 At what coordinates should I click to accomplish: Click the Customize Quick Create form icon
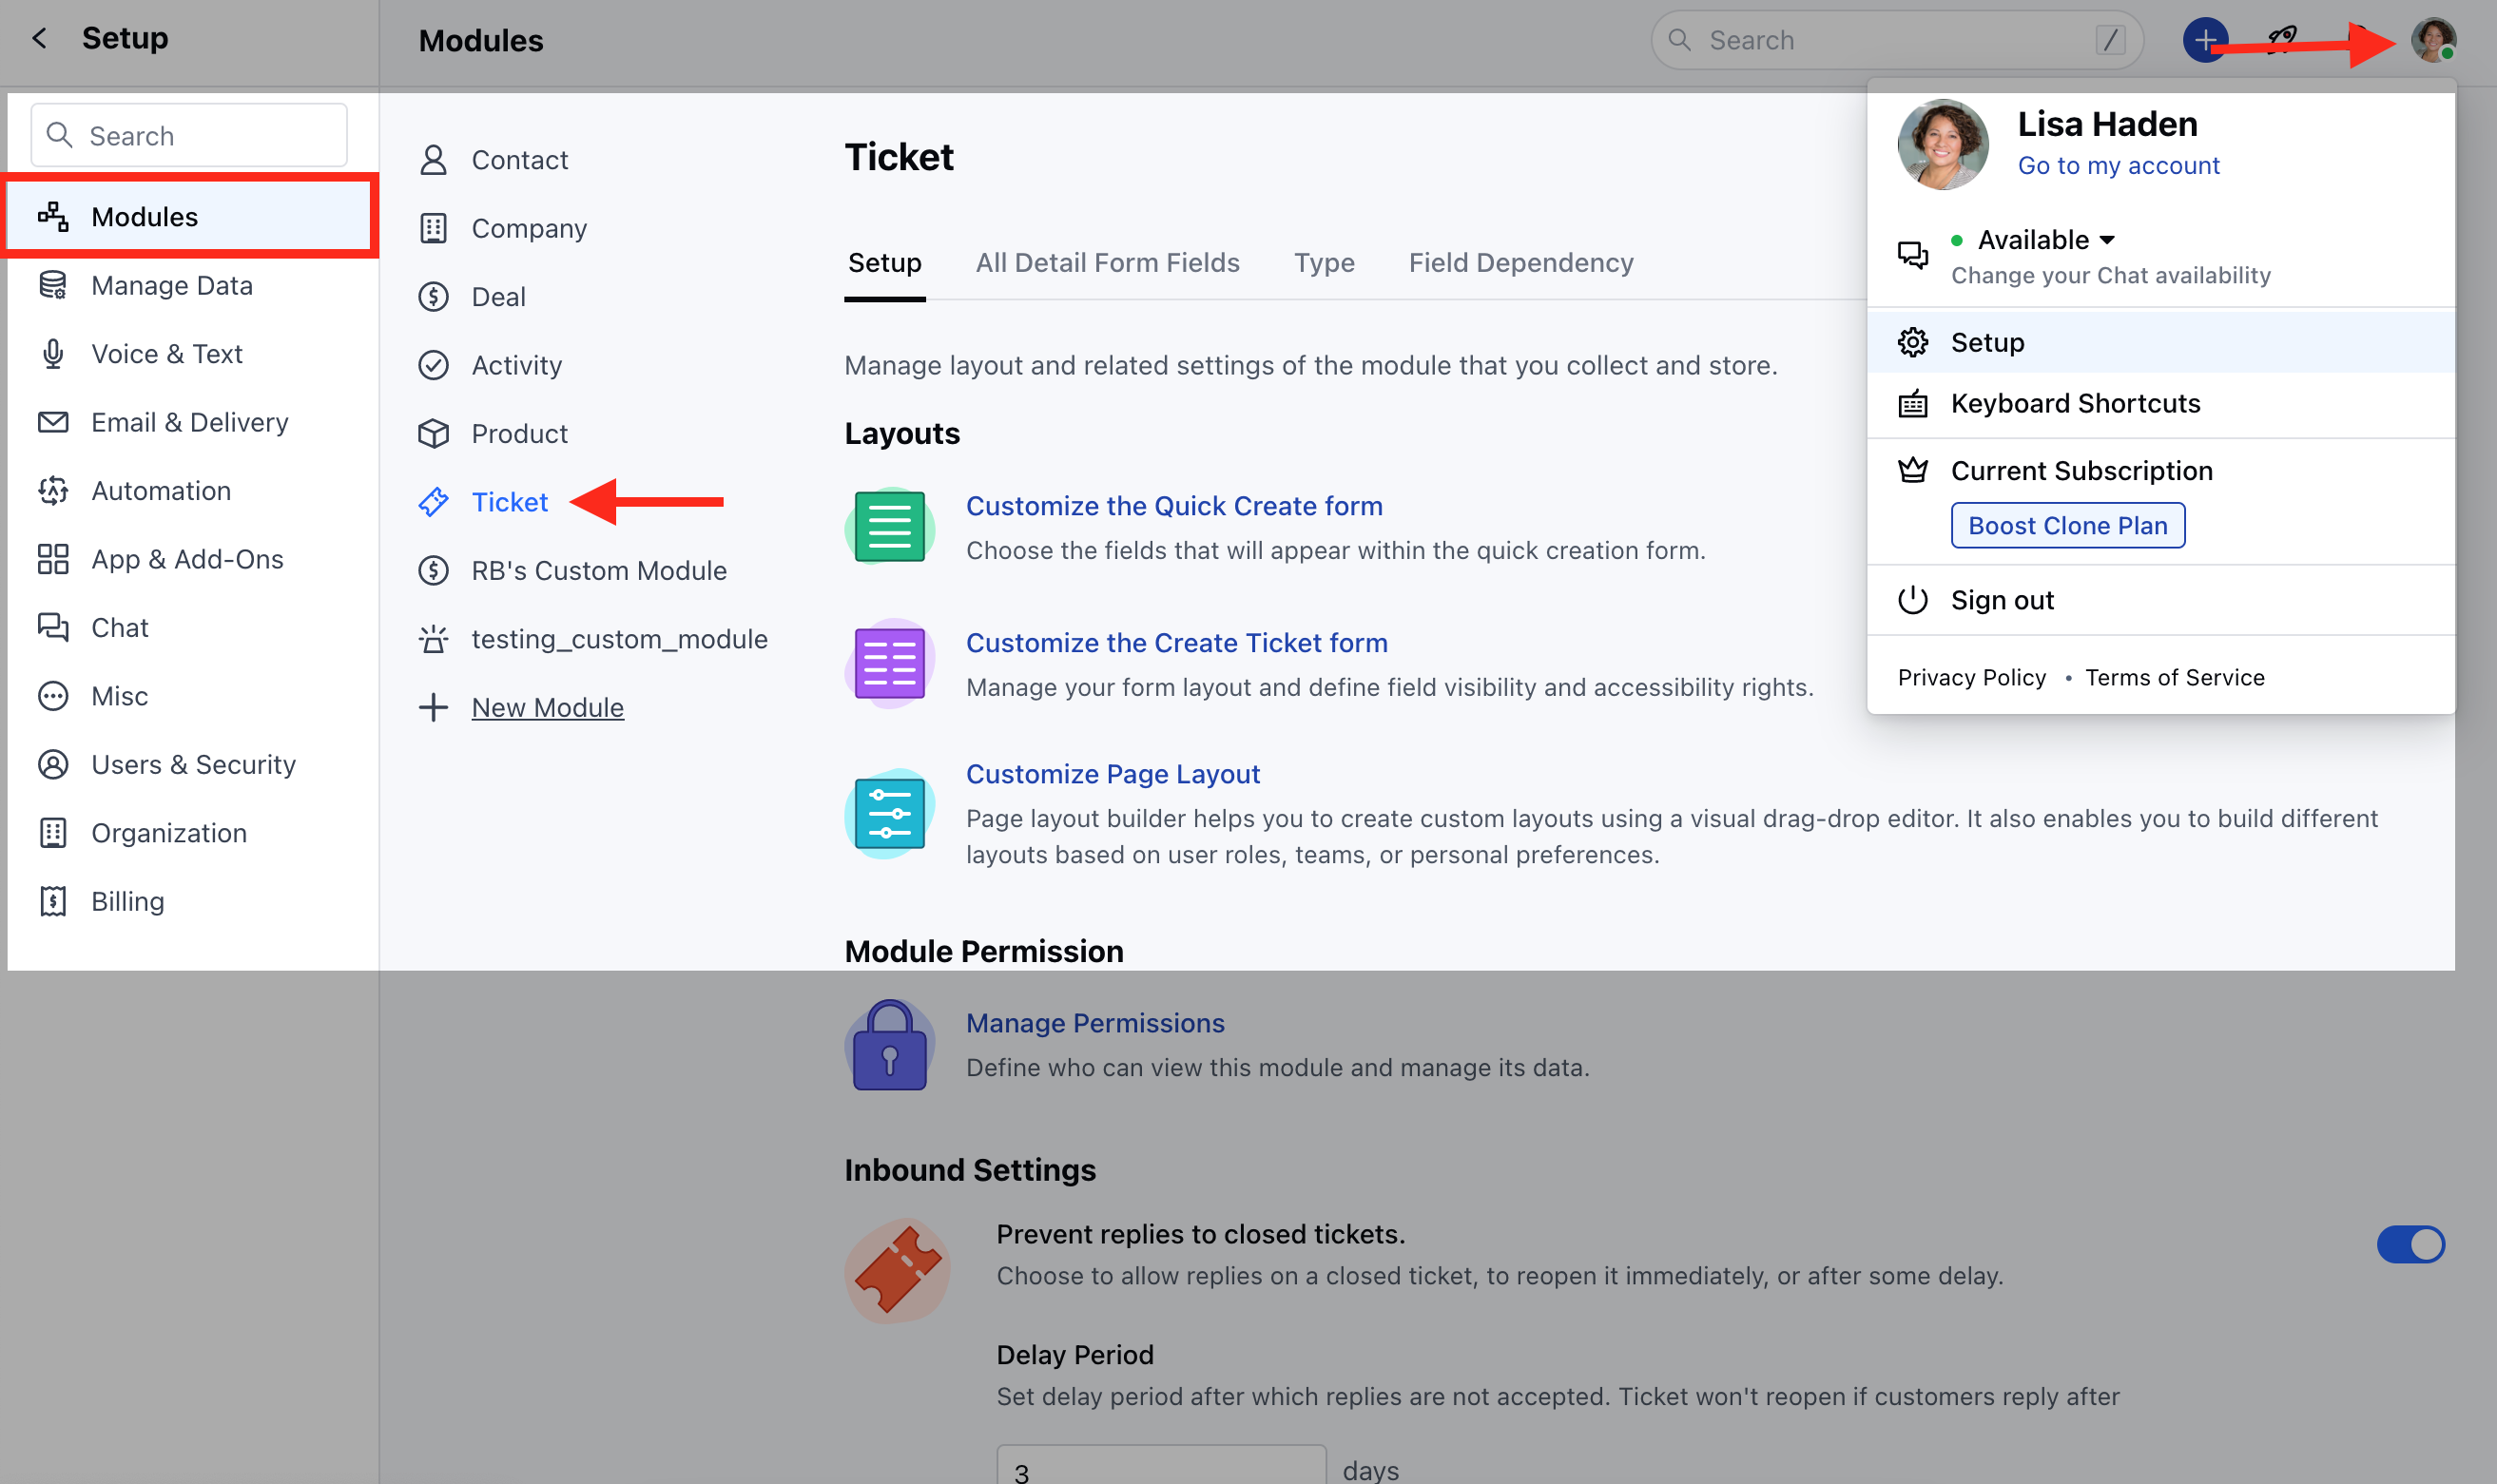pyautogui.click(x=889, y=526)
